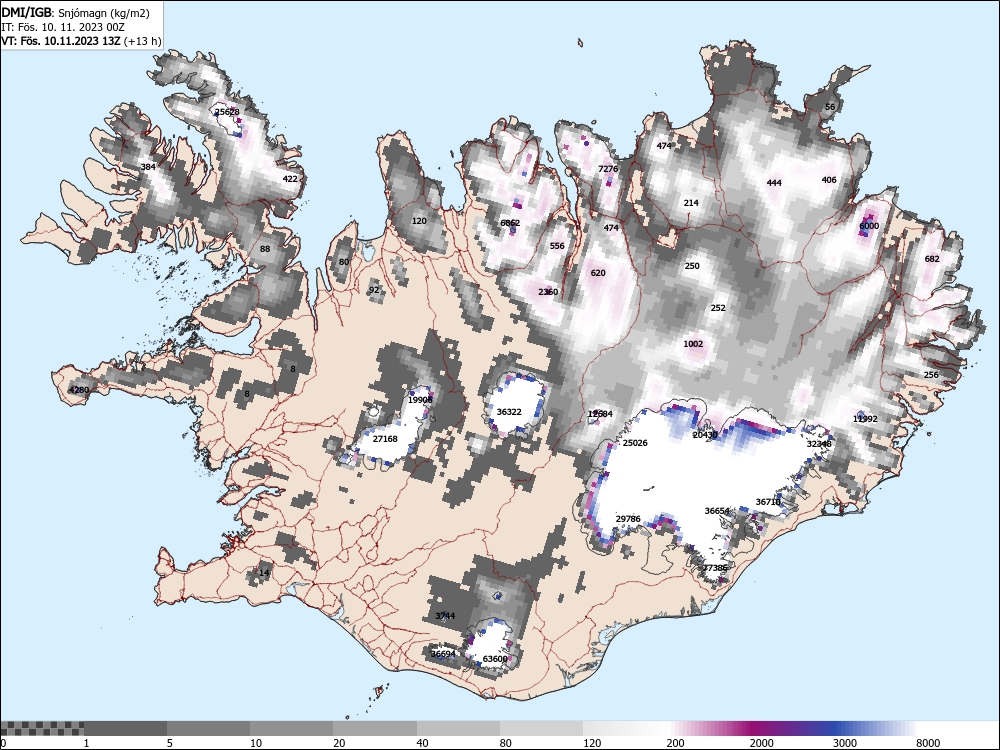Select the snow value 92

(x=374, y=290)
